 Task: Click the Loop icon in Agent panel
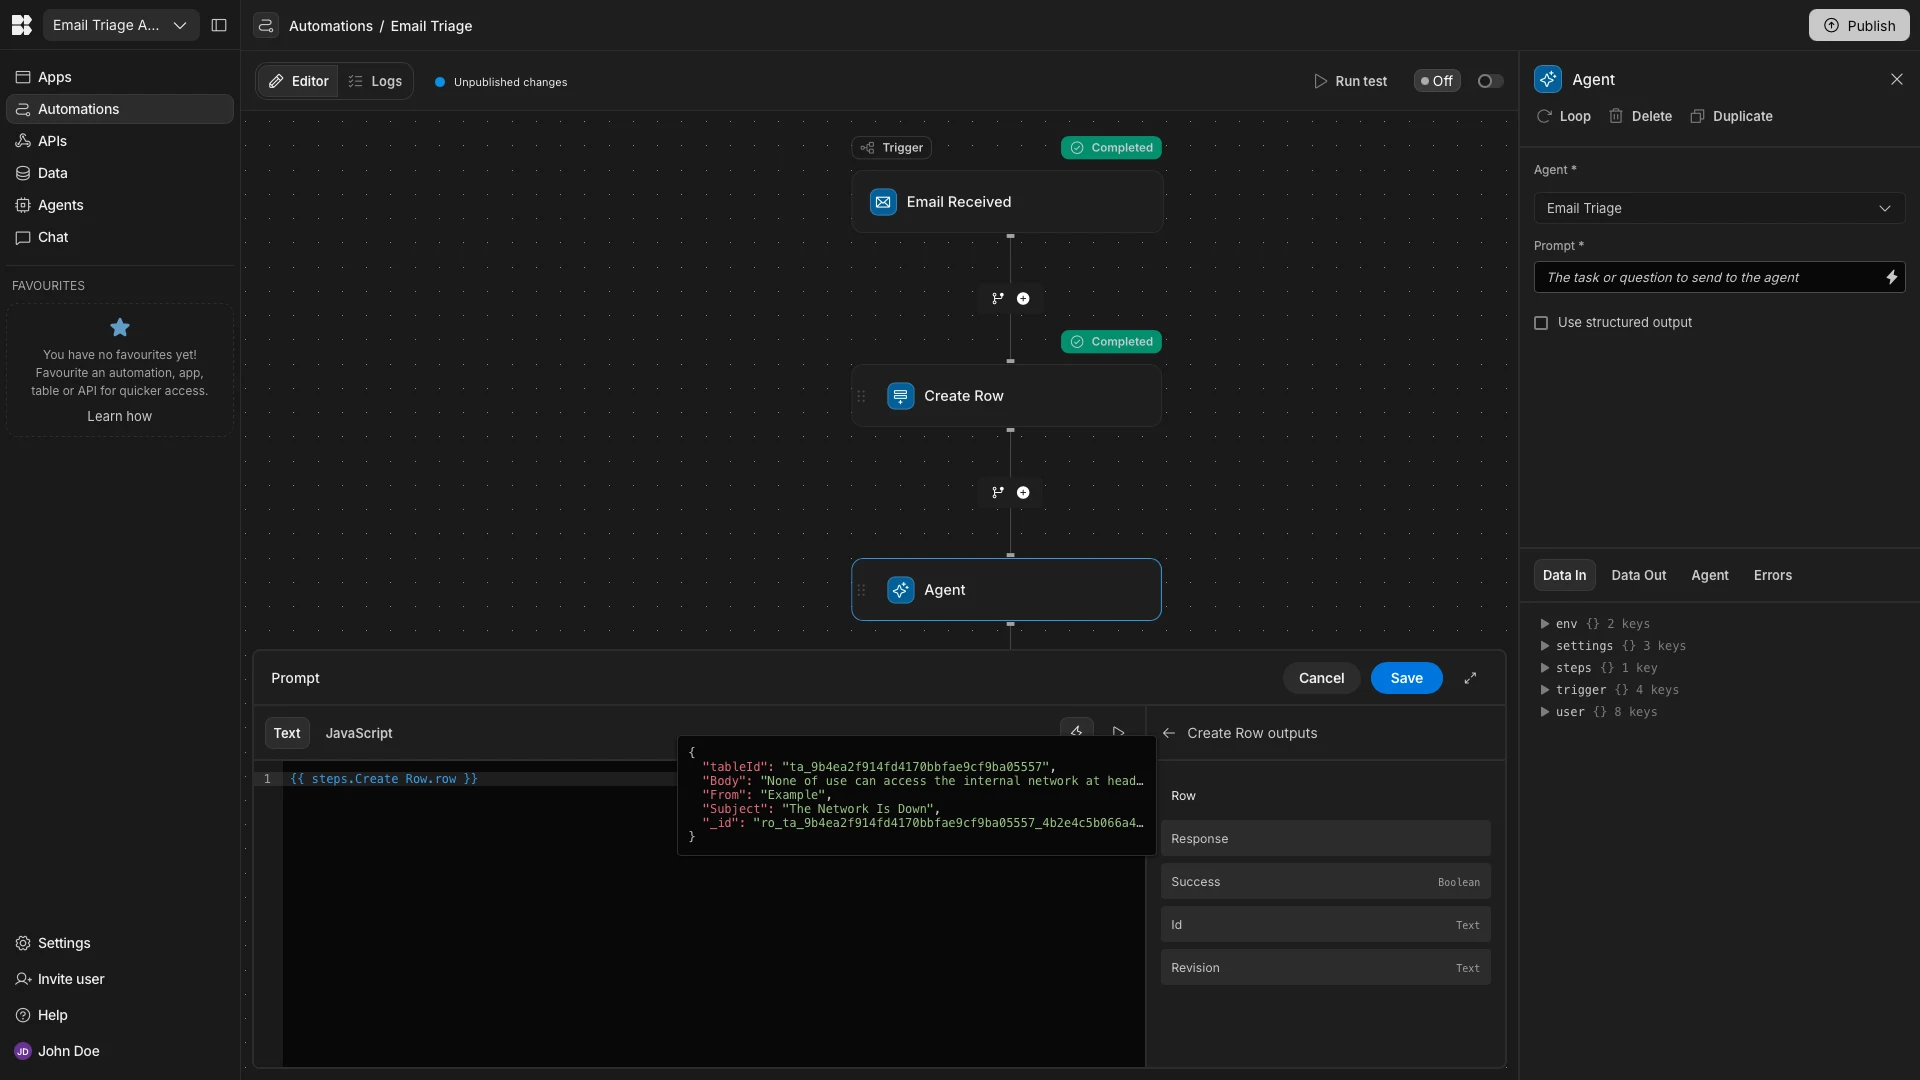click(x=1544, y=116)
